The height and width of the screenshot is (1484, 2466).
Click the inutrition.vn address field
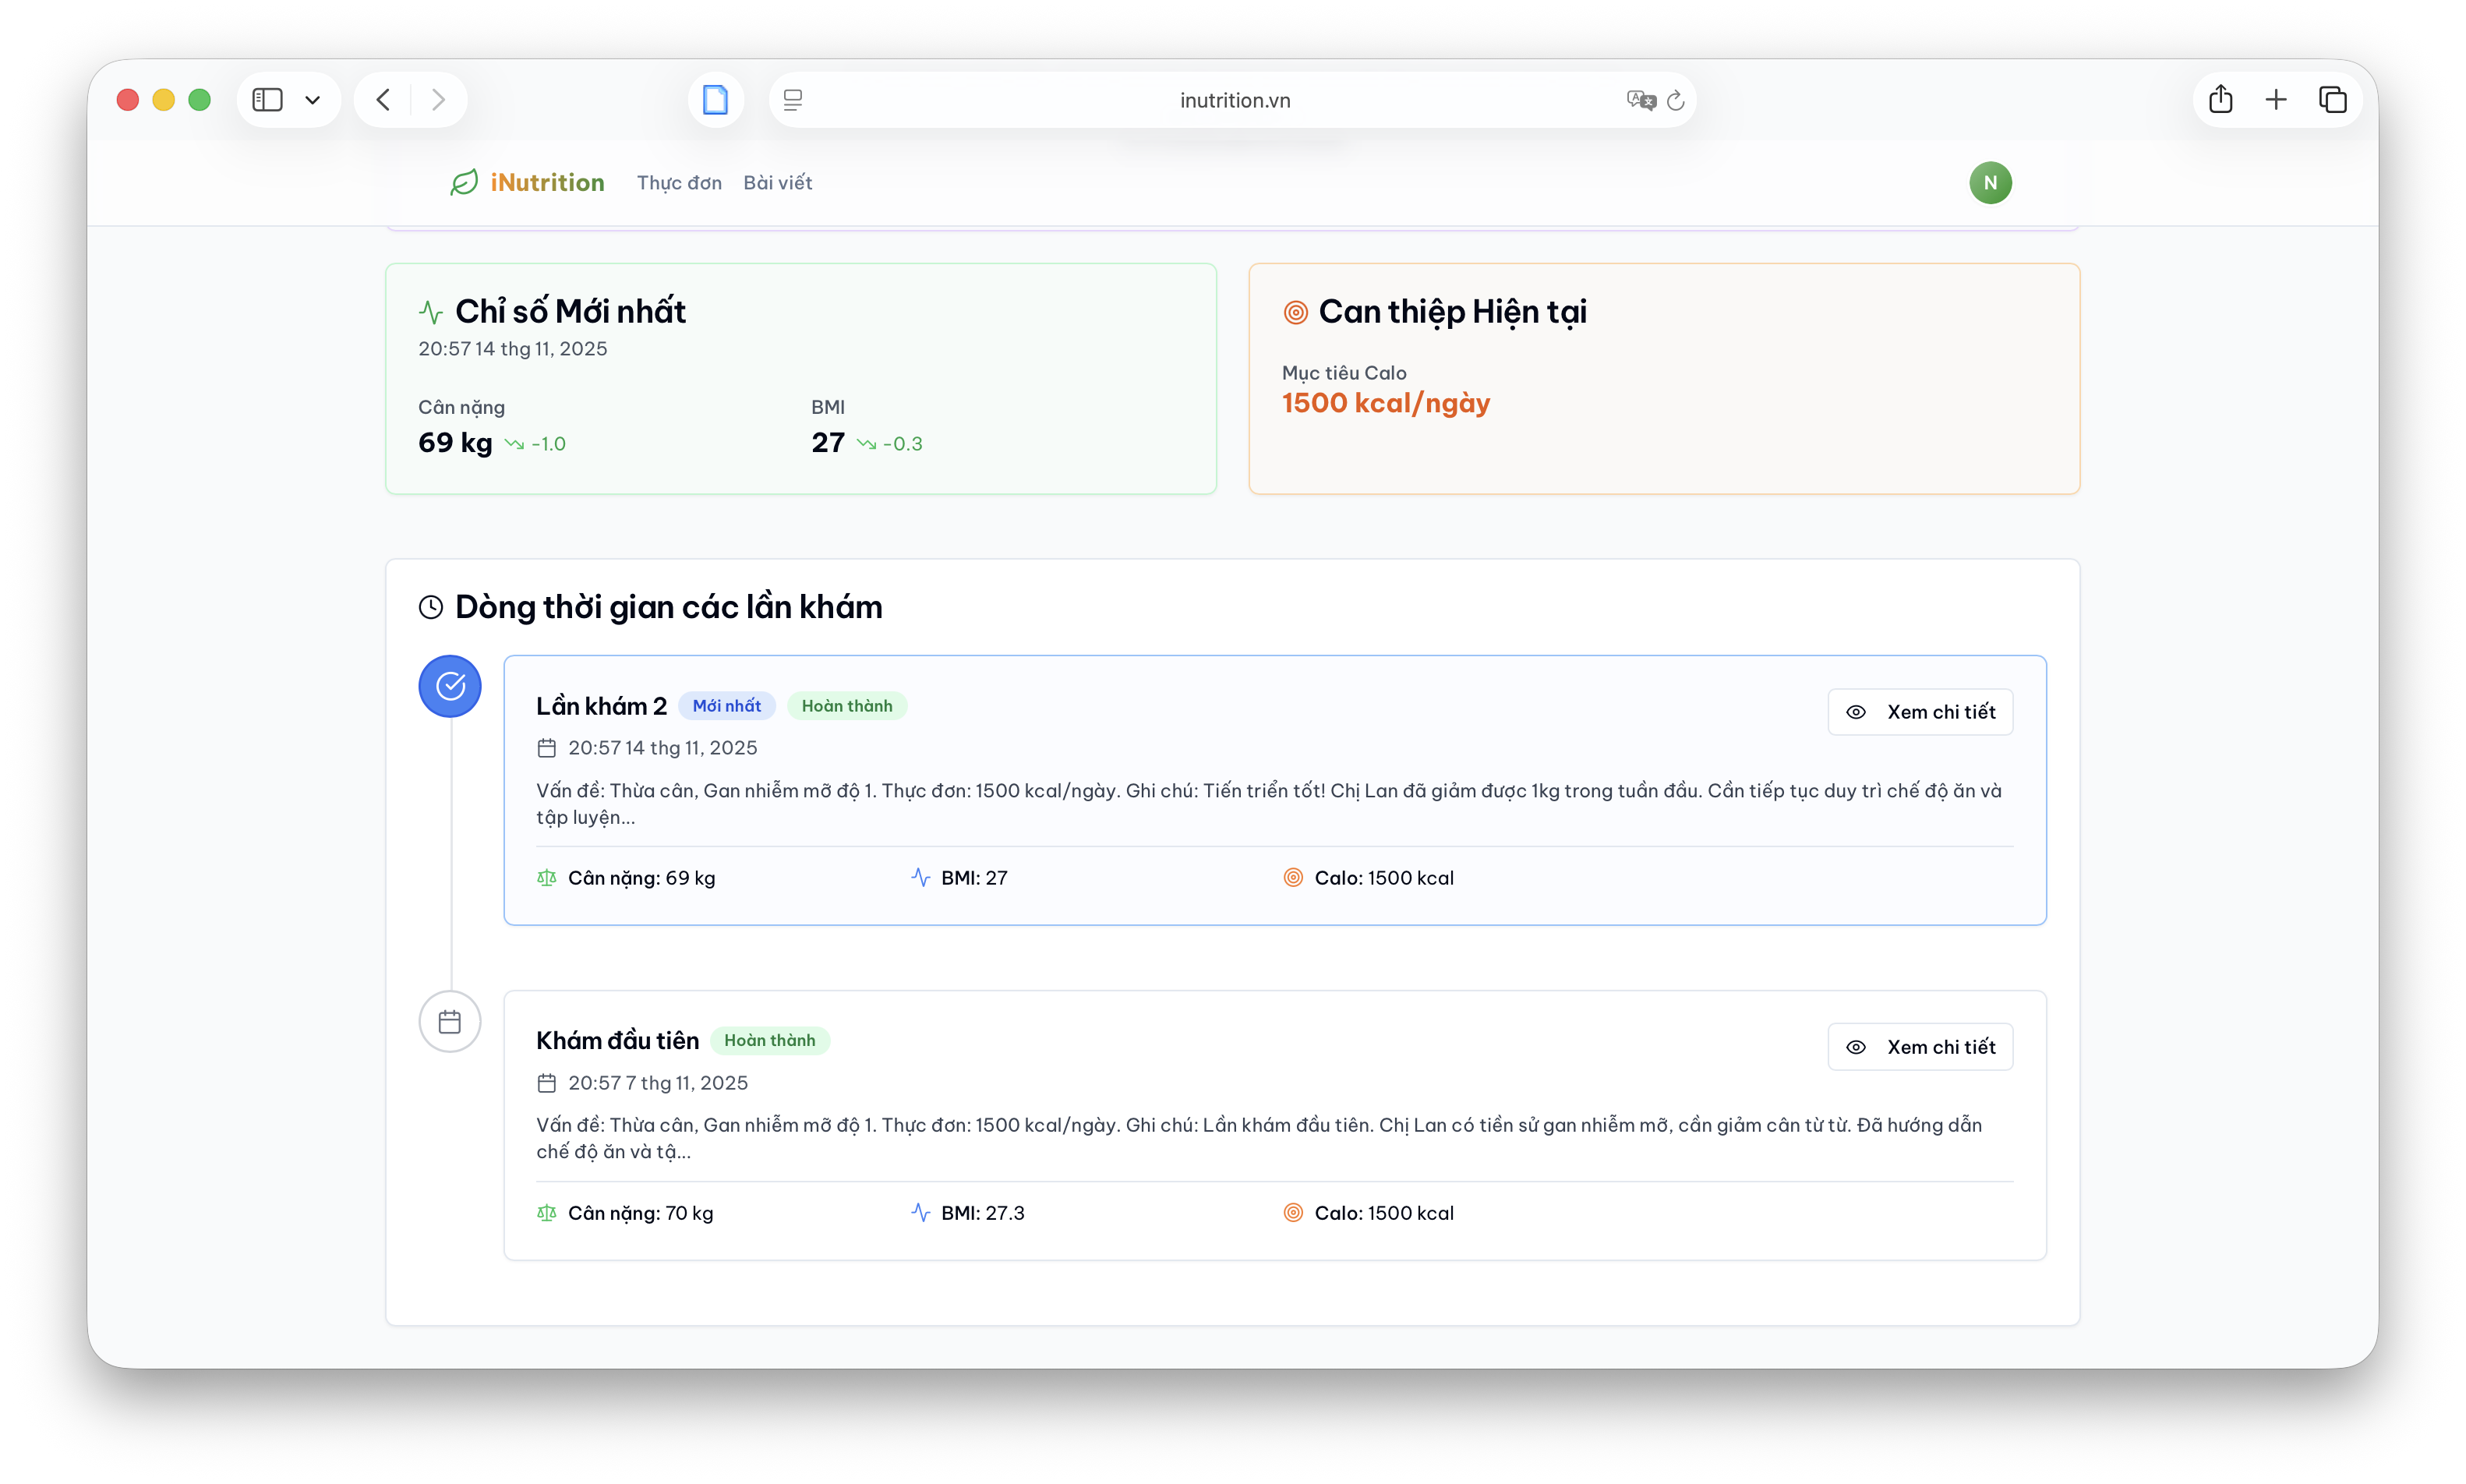click(x=1234, y=100)
